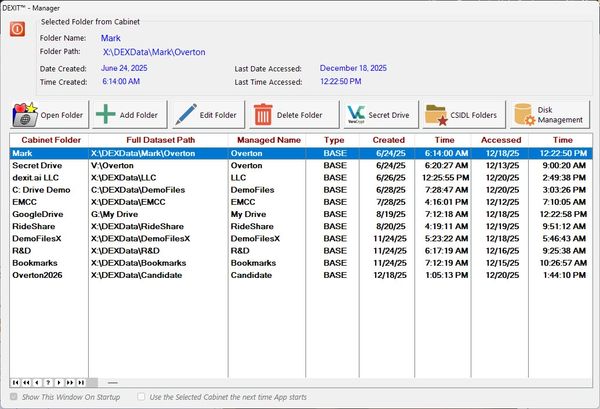Image resolution: width=600 pixels, height=409 pixels.
Task: Launch Disk Management
Action: coord(547,114)
